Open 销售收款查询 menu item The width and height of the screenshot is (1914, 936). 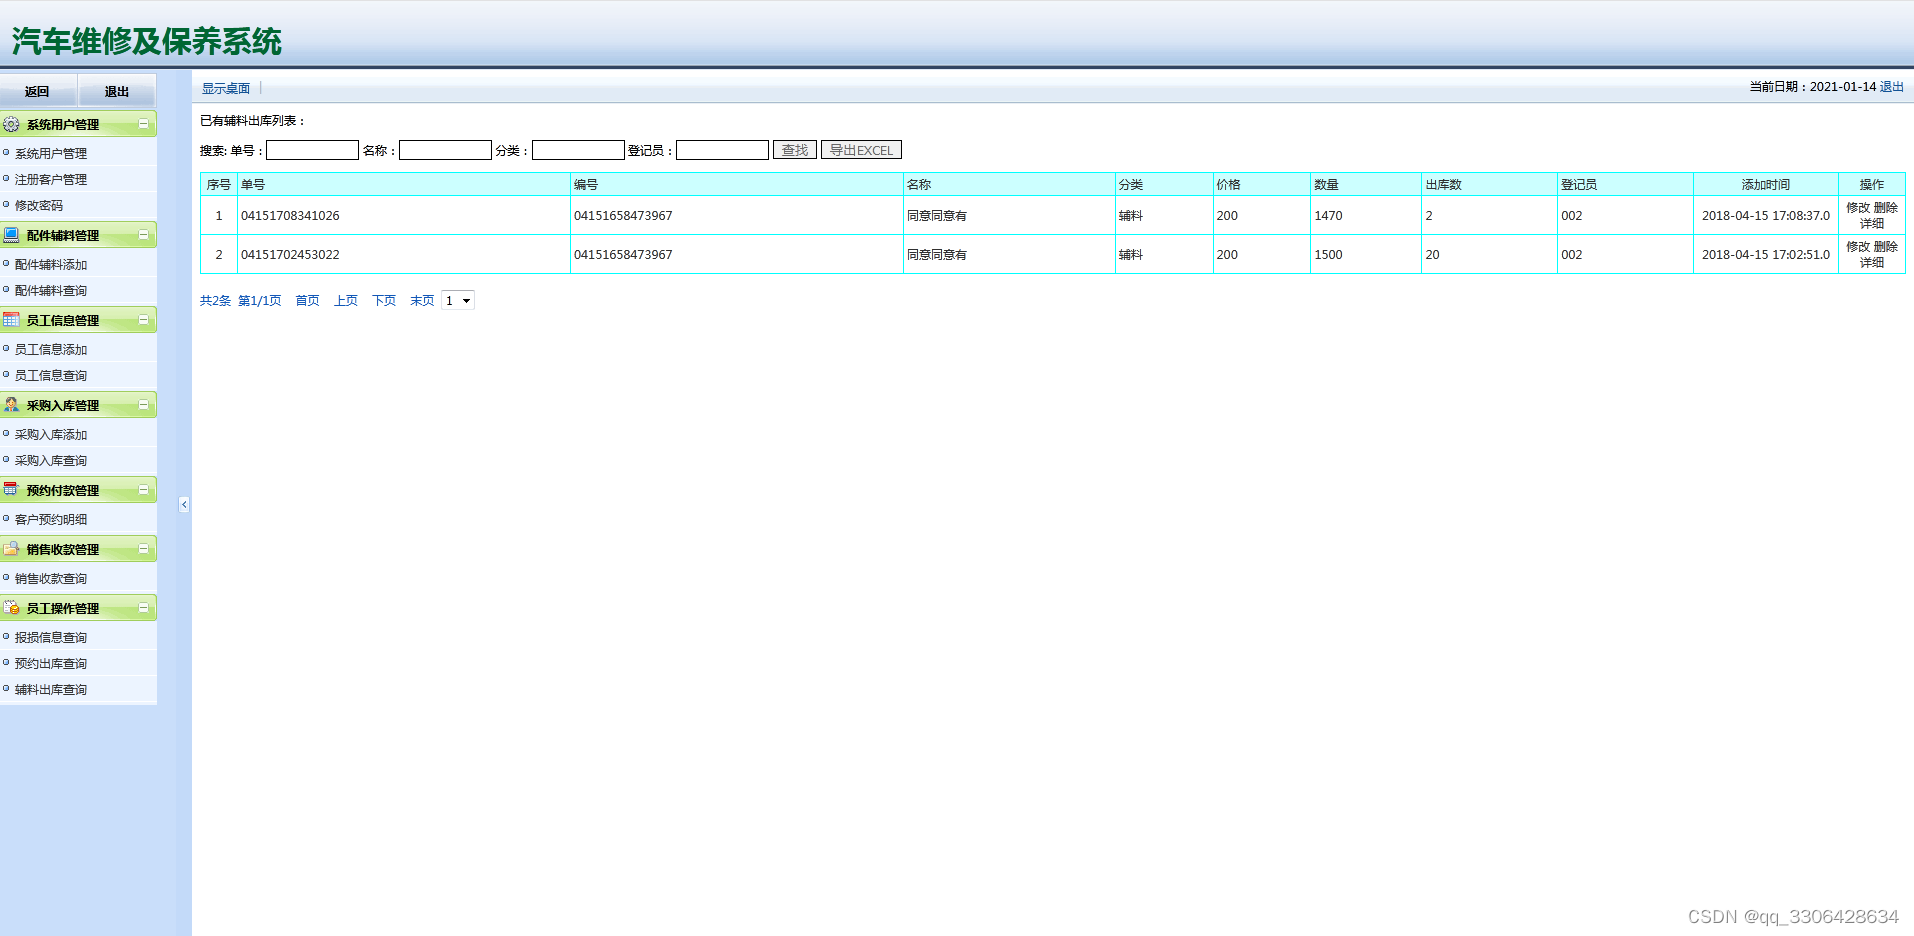click(x=51, y=578)
